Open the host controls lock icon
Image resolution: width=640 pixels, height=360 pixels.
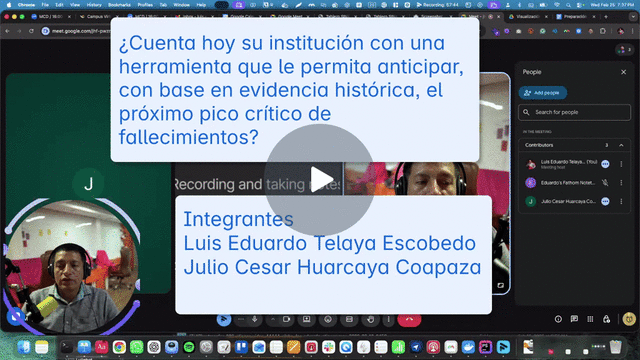click(x=607, y=319)
